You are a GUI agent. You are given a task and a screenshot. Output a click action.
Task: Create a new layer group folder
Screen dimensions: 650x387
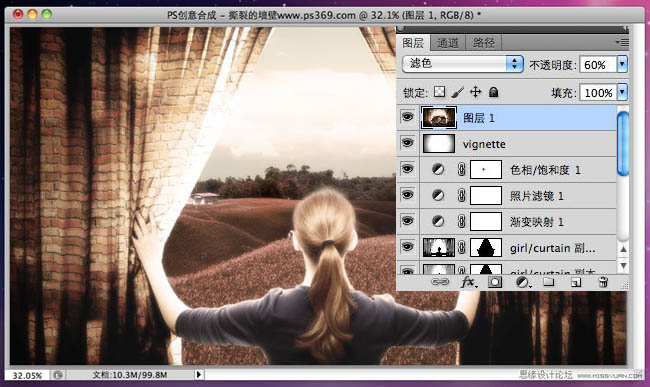(x=548, y=282)
